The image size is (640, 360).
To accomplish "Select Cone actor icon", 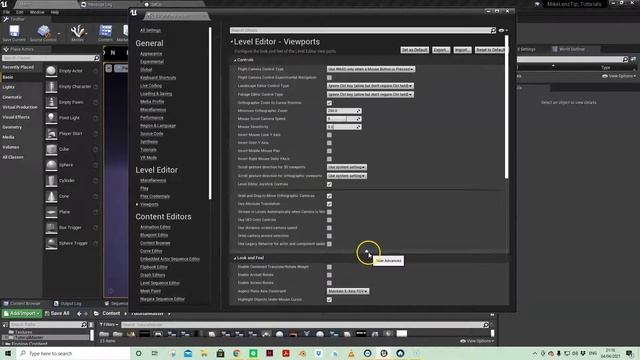I will click(x=51, y=196).
